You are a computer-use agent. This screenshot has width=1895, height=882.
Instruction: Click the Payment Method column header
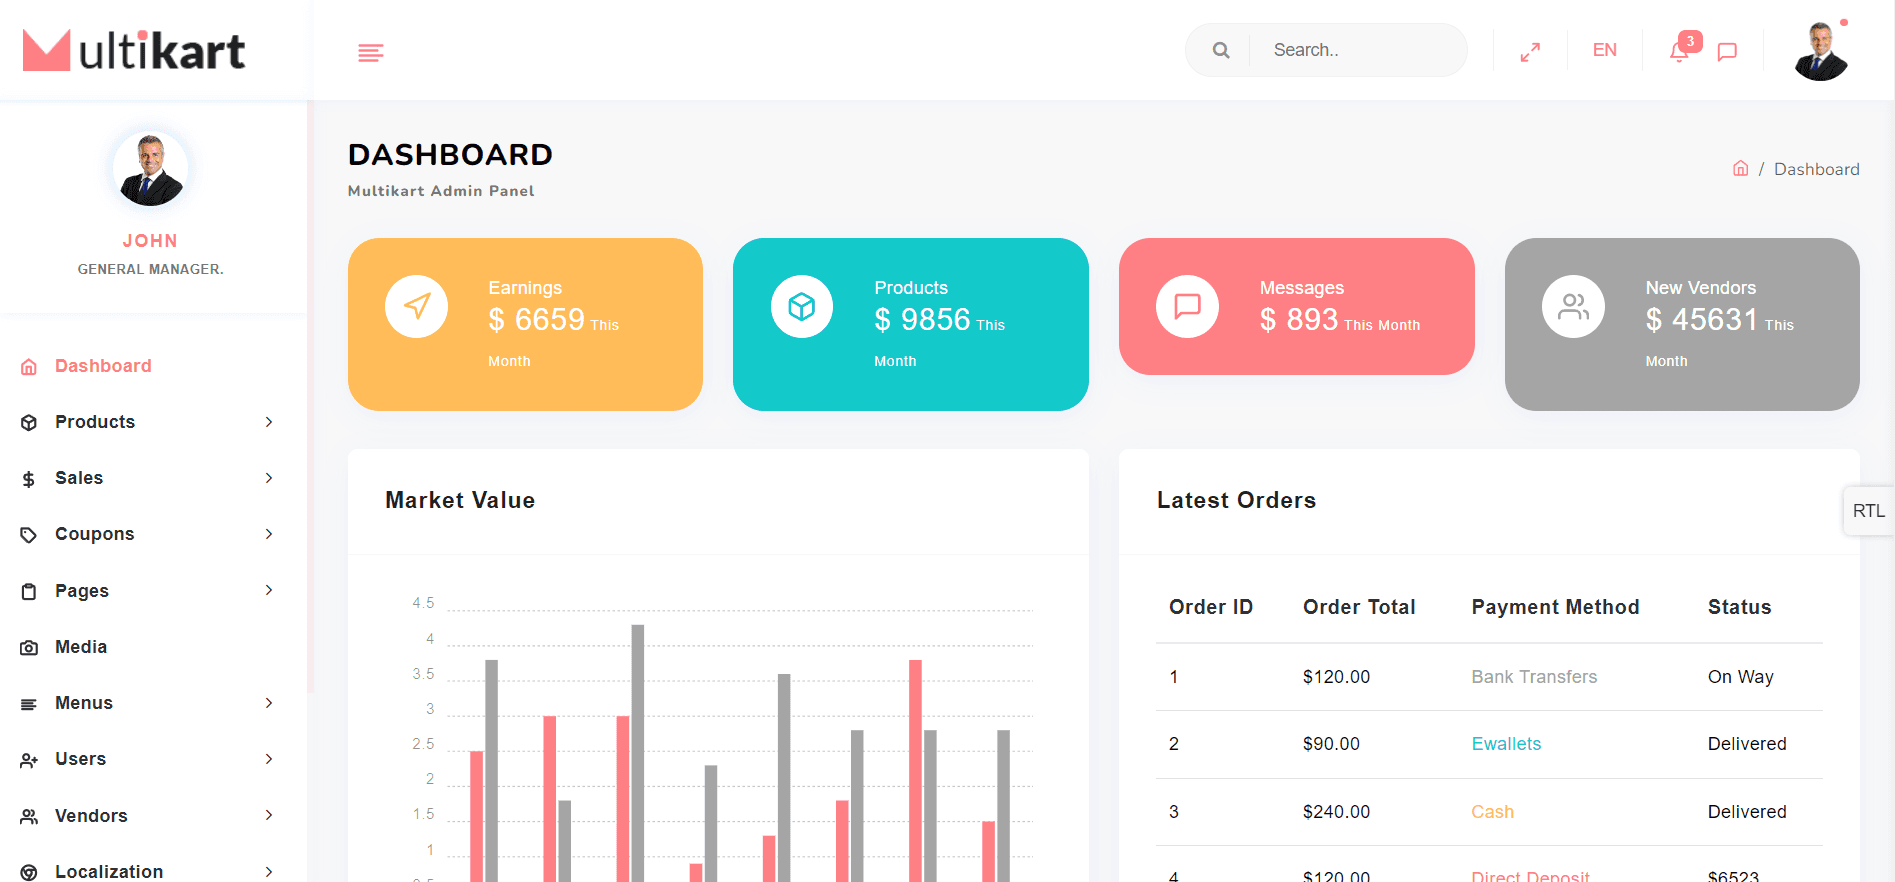[1555, 607]
